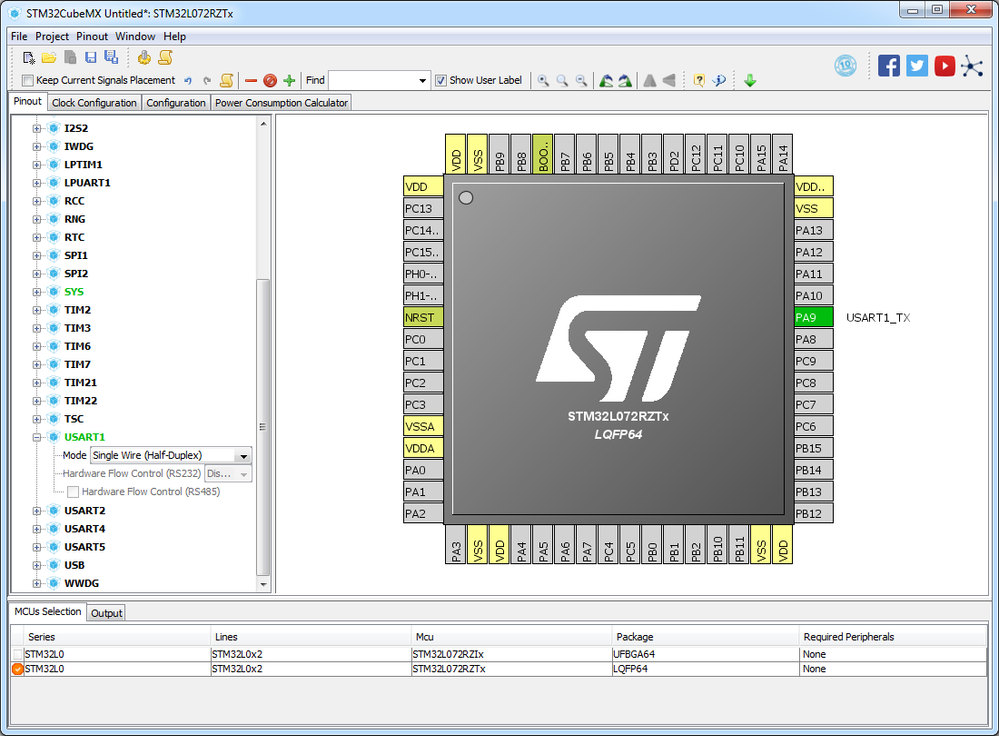Switch to the Output tab
The width and height of the screenshot is (999, 736).
point(106,613)
